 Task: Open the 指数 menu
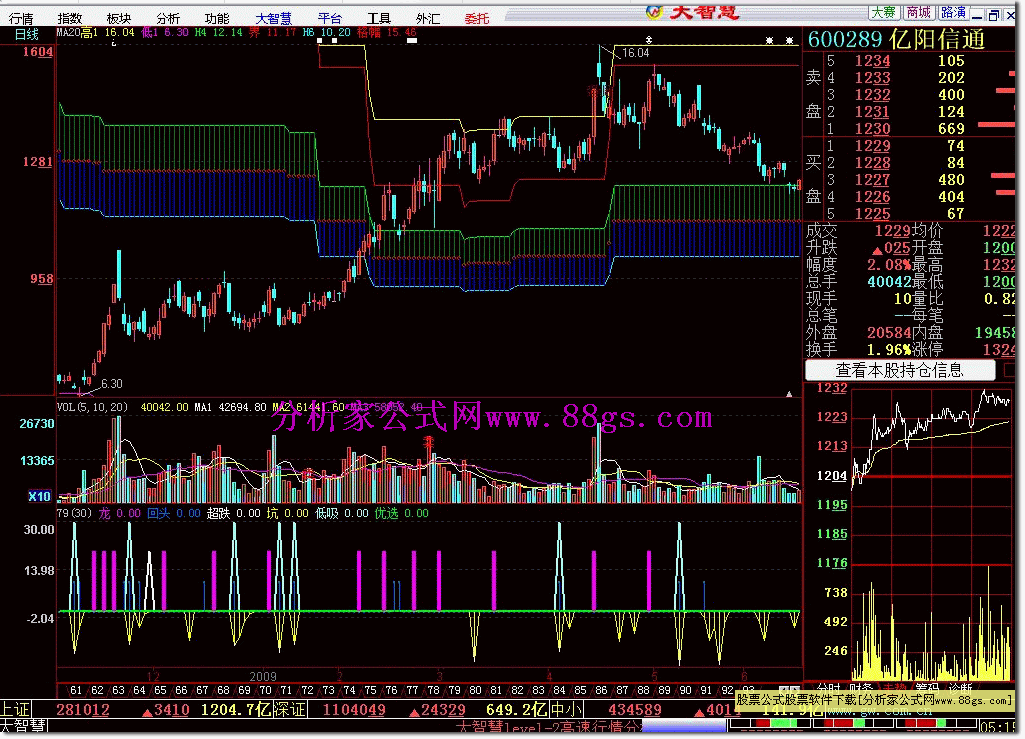pos(70,18)
